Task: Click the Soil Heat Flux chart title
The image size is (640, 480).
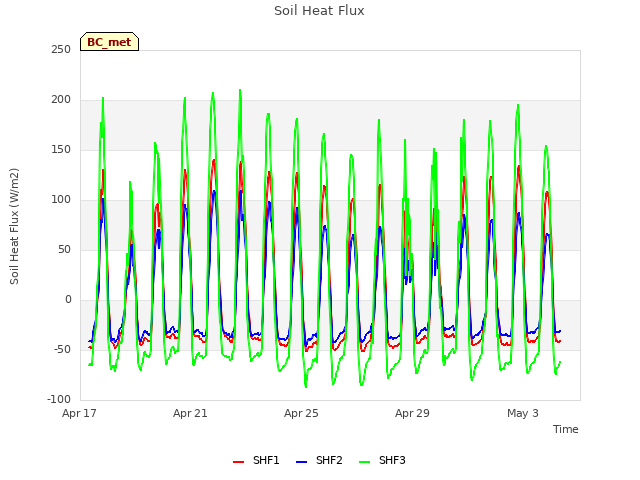Action: tap(319, 11)
